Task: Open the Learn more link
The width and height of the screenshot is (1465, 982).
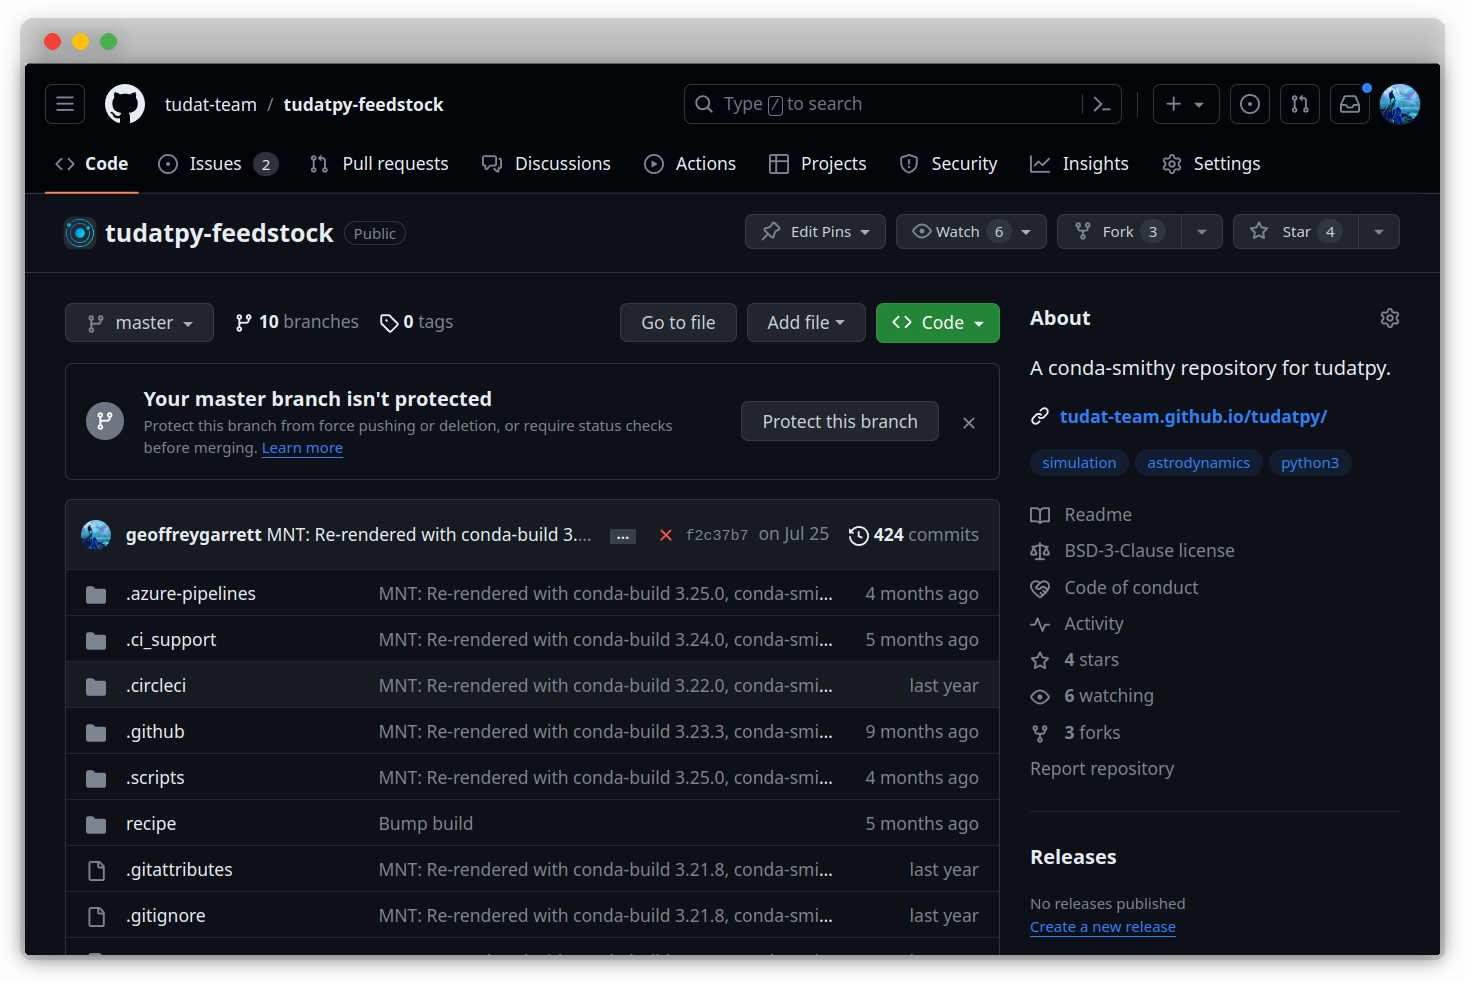Action: click(302, 448)
